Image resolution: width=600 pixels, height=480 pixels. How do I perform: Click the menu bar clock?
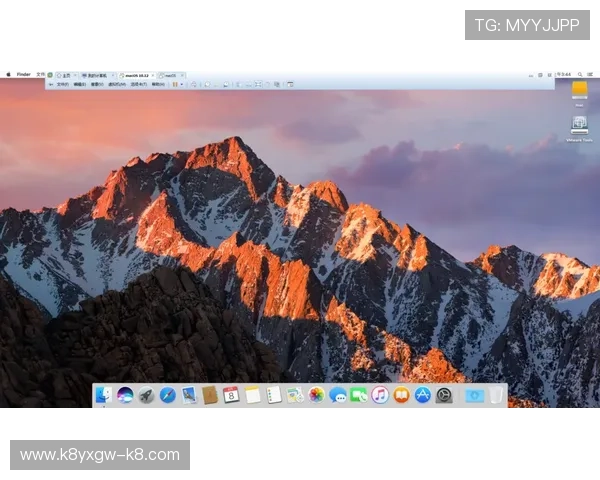click(x=565, y=74)
